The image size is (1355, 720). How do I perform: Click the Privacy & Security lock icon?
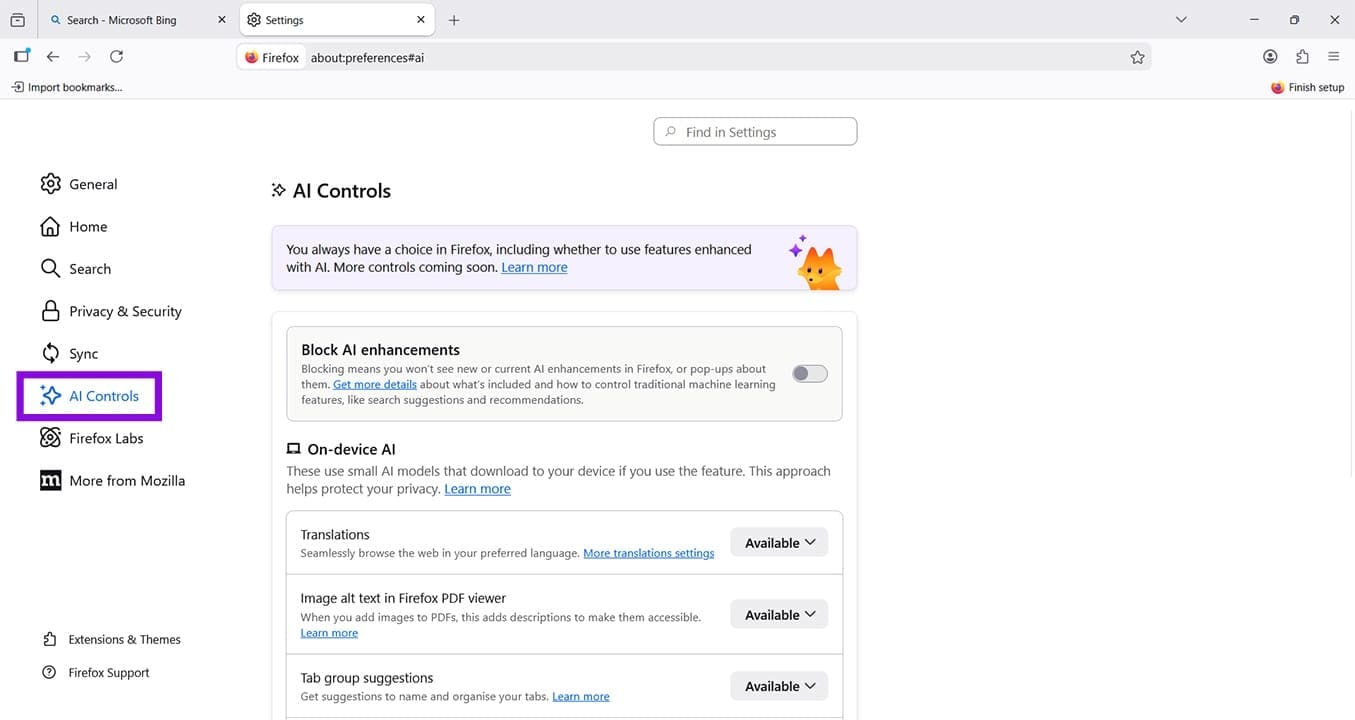pyautogui.click(x=50, y=311)
